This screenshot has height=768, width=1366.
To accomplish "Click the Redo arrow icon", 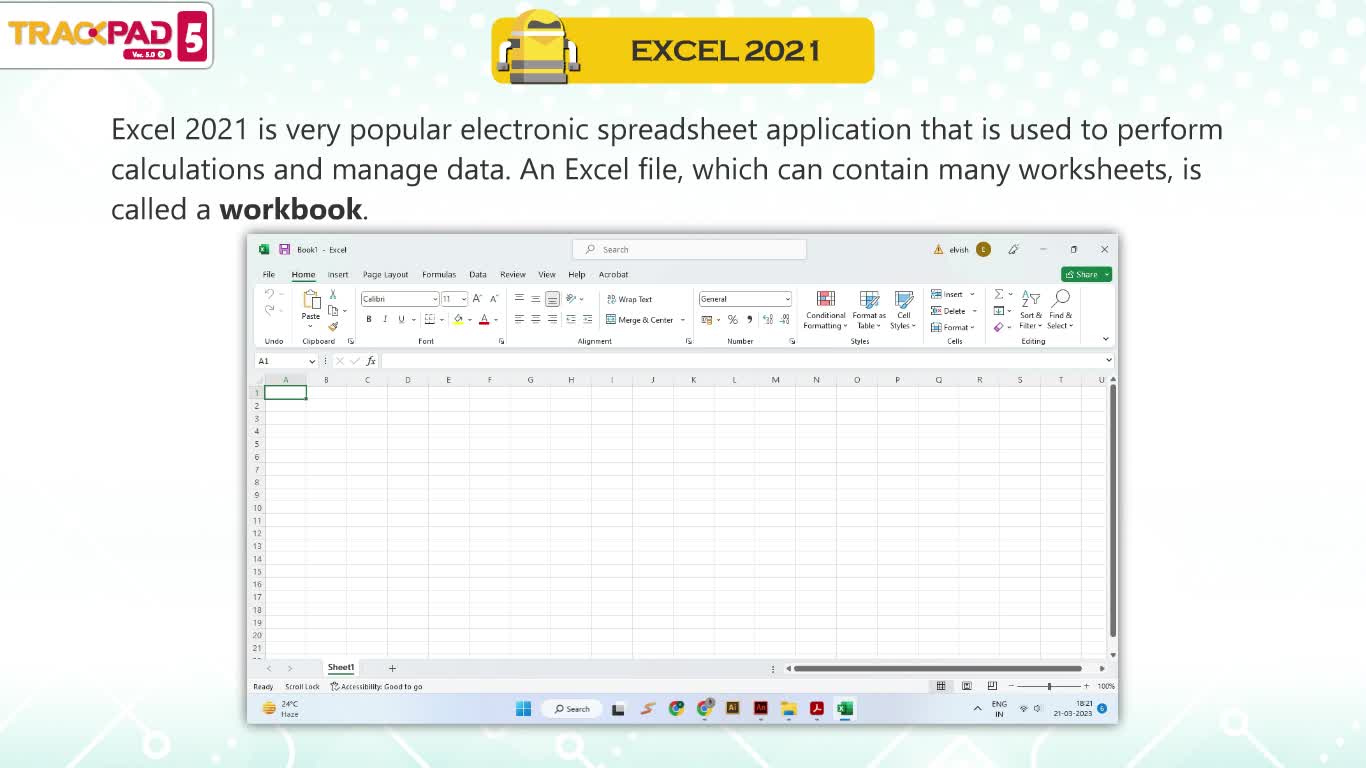I will 269,310.
